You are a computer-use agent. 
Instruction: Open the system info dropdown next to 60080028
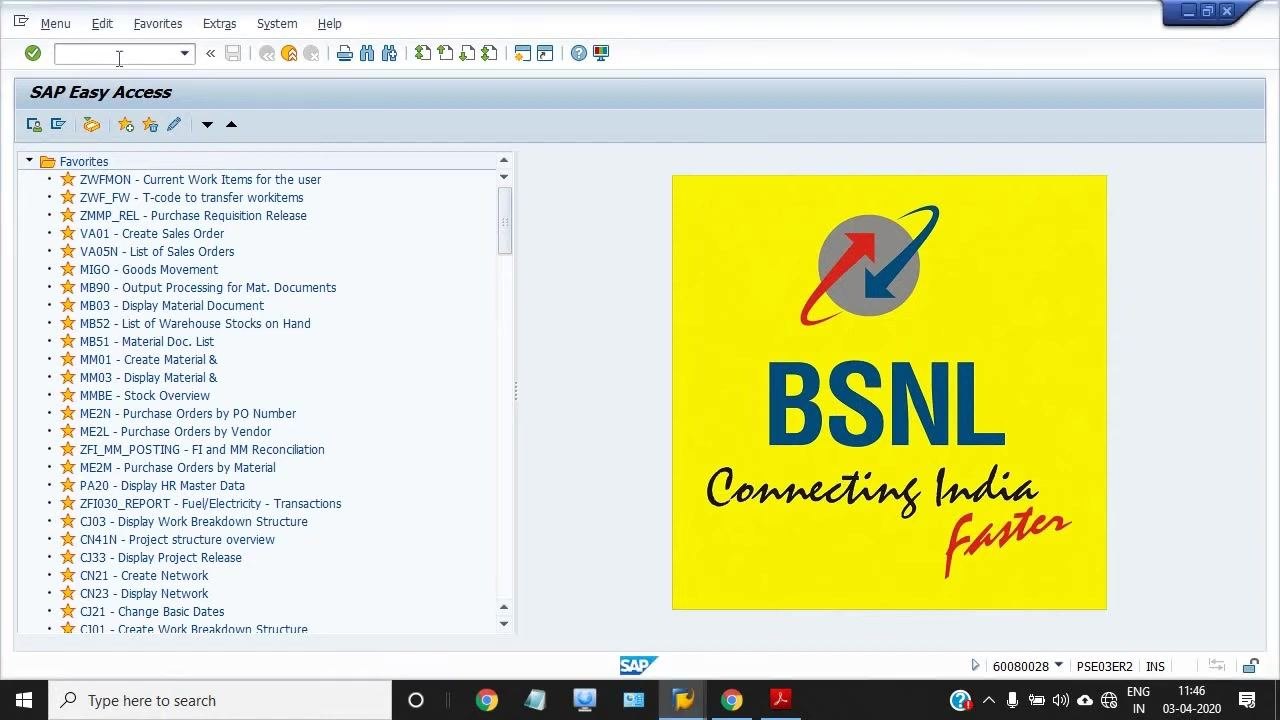(x=1059, y=665)
